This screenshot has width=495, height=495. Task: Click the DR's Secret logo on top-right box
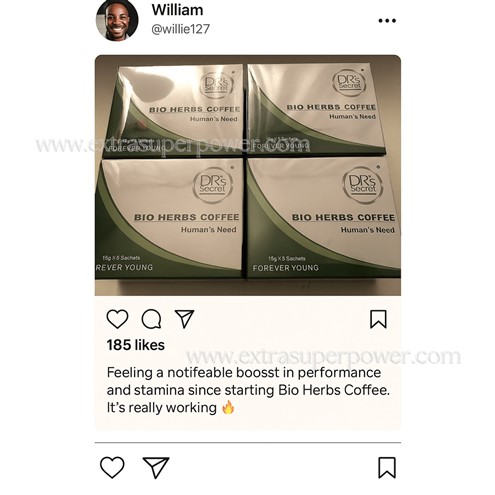[349, 83]
